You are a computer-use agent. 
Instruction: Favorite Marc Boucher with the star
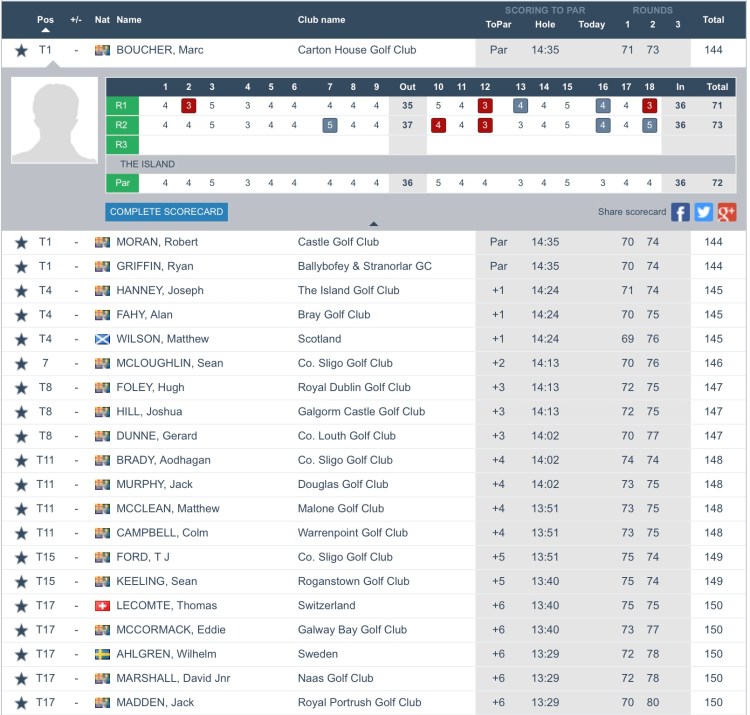21,50
